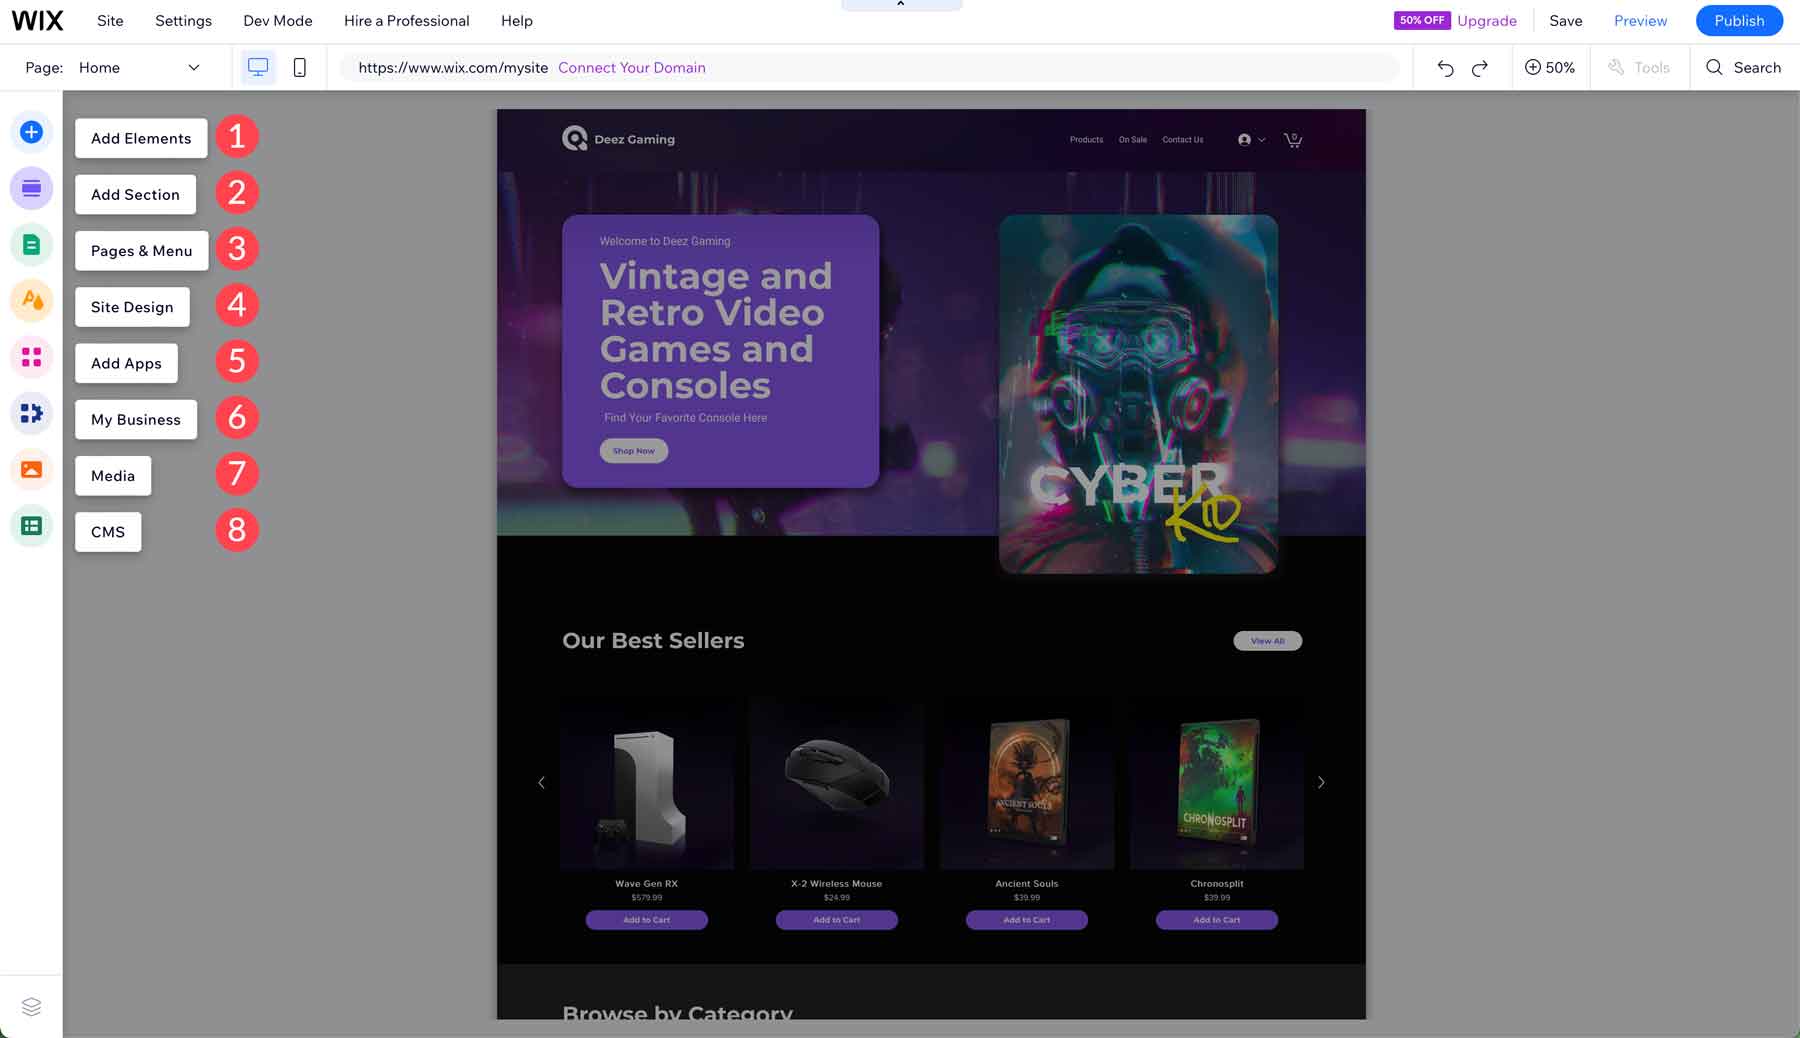Screen dimensions: 1800x1038
Task: Click the Connect Your Domain link
Action: (632, 67)
